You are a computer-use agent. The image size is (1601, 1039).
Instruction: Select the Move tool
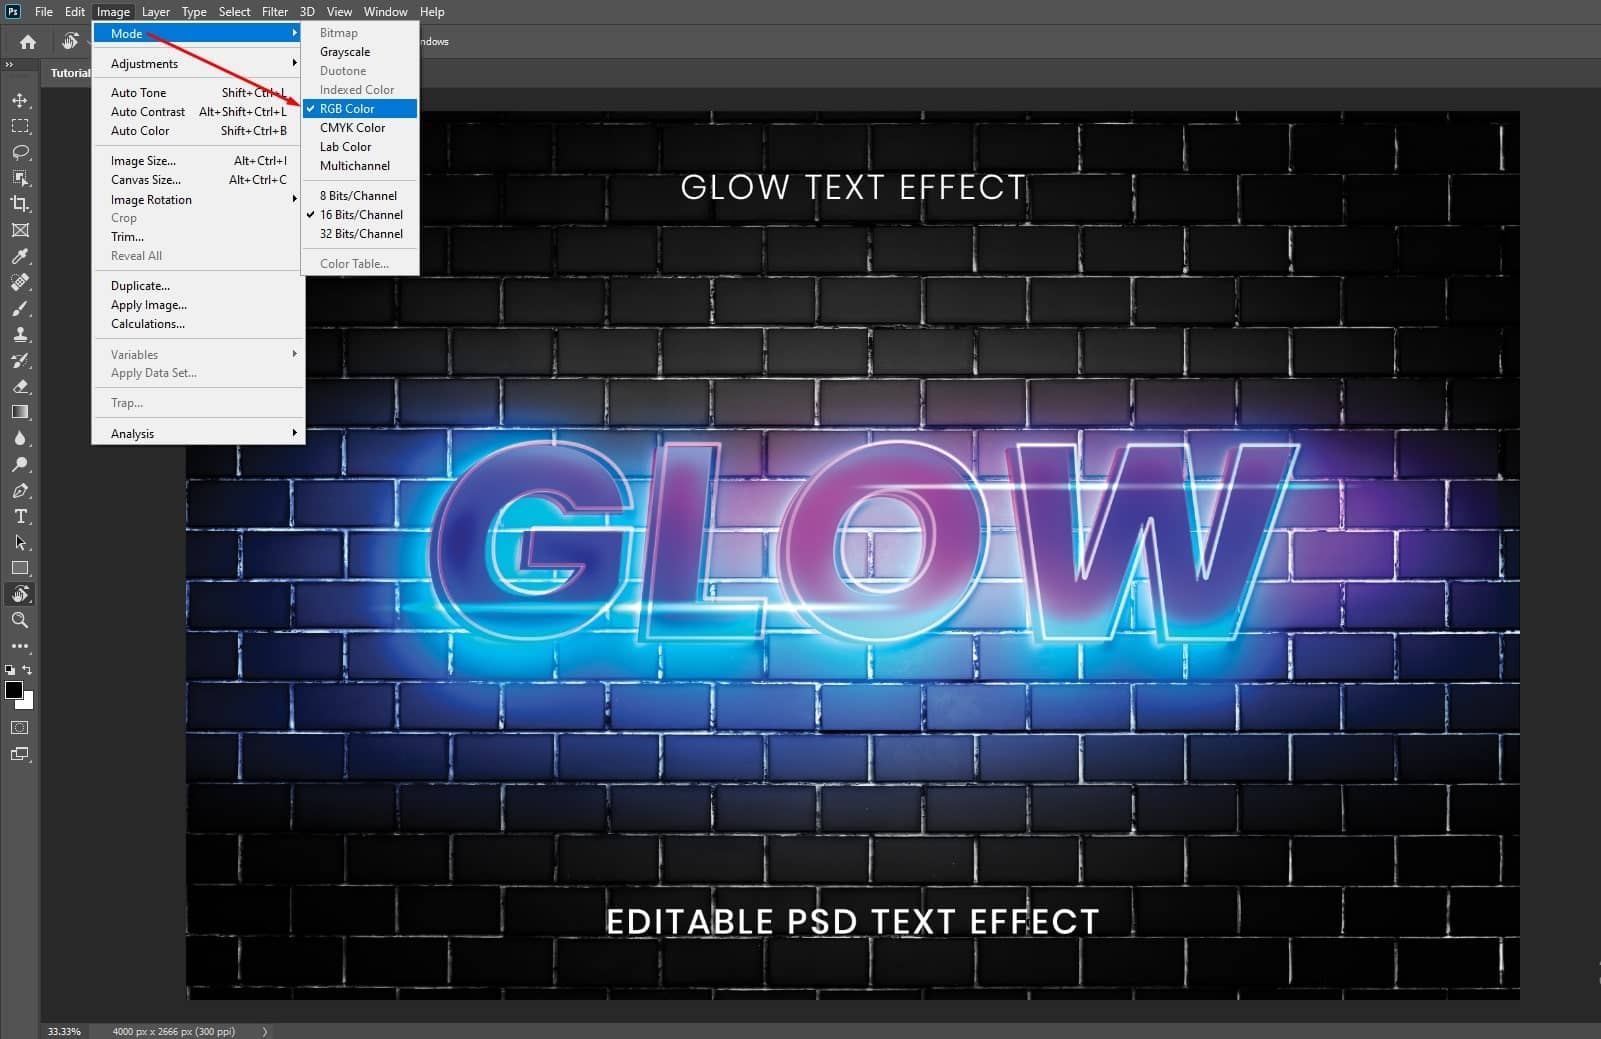coord(20,100)
